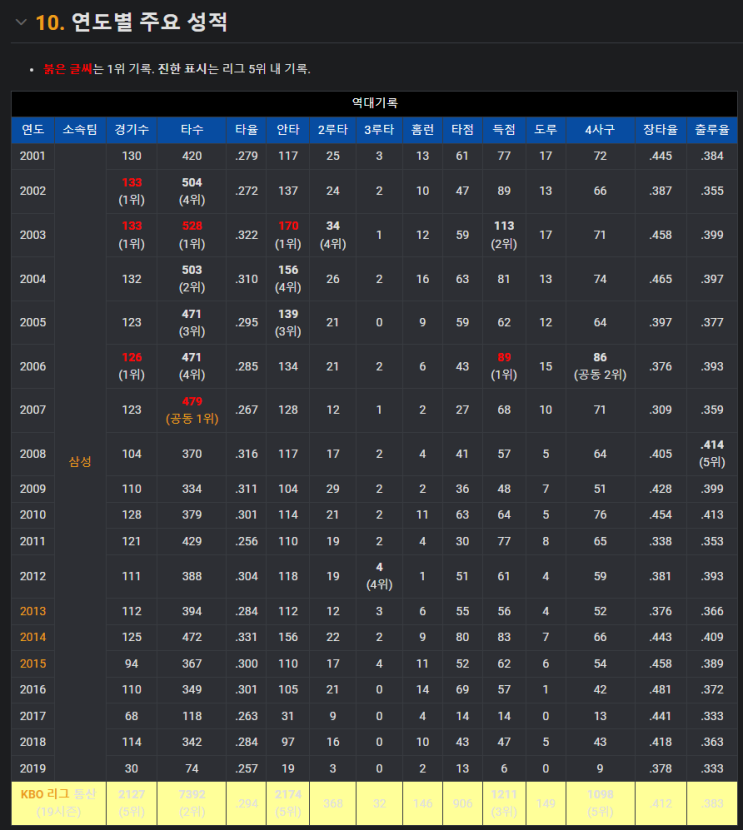Select the 2001 year cell
The height and width of the screenshot is (830, 743).
click(x=33, y=156)
